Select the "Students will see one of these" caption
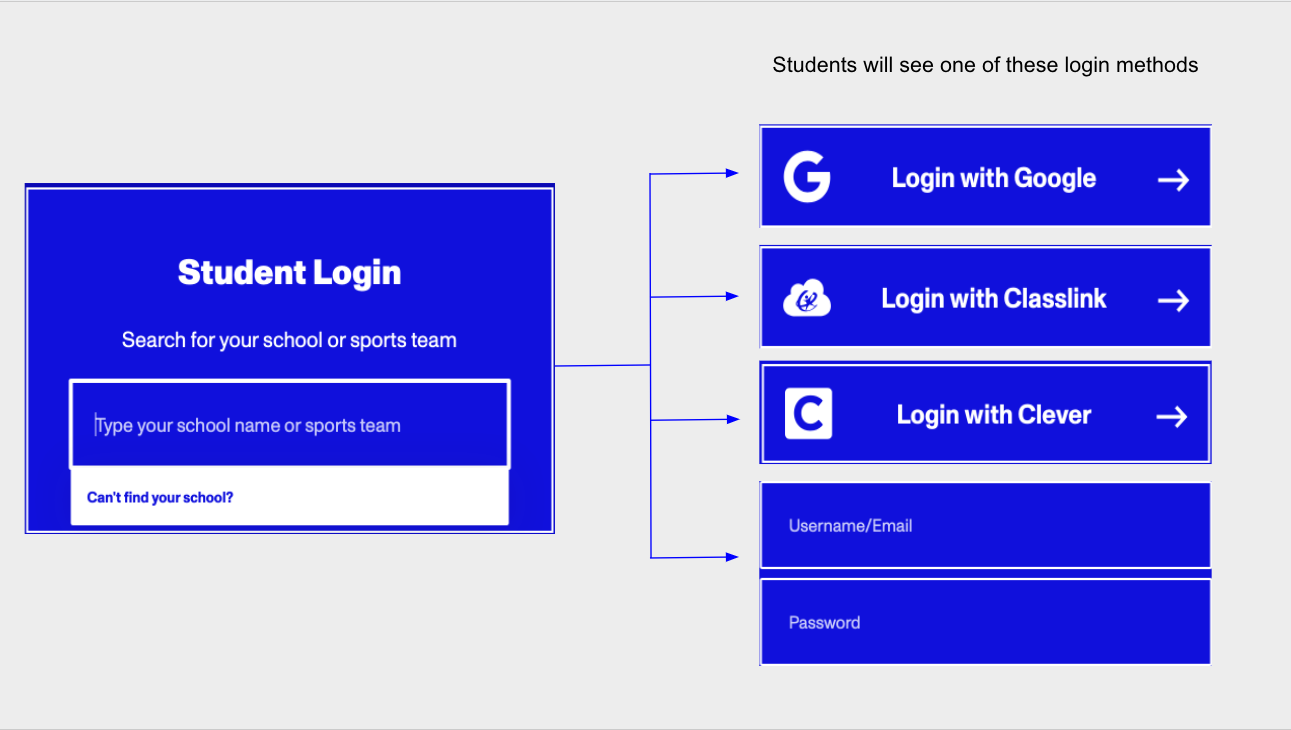The image size is (1291, 730). (985, 65)
